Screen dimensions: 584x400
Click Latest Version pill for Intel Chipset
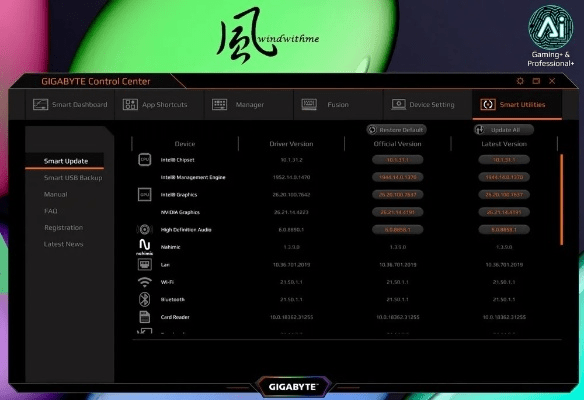click(504, 160)
